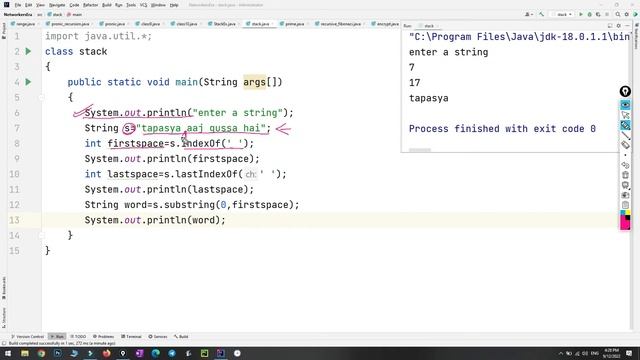Toggle the eye visibility annotation icon

[x=625, y=105]
